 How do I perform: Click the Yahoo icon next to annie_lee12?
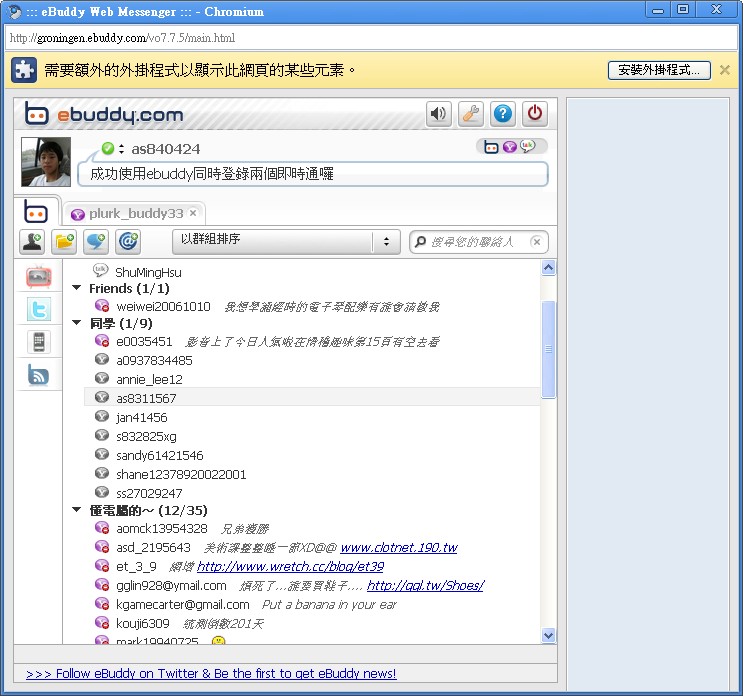(102, 378)
